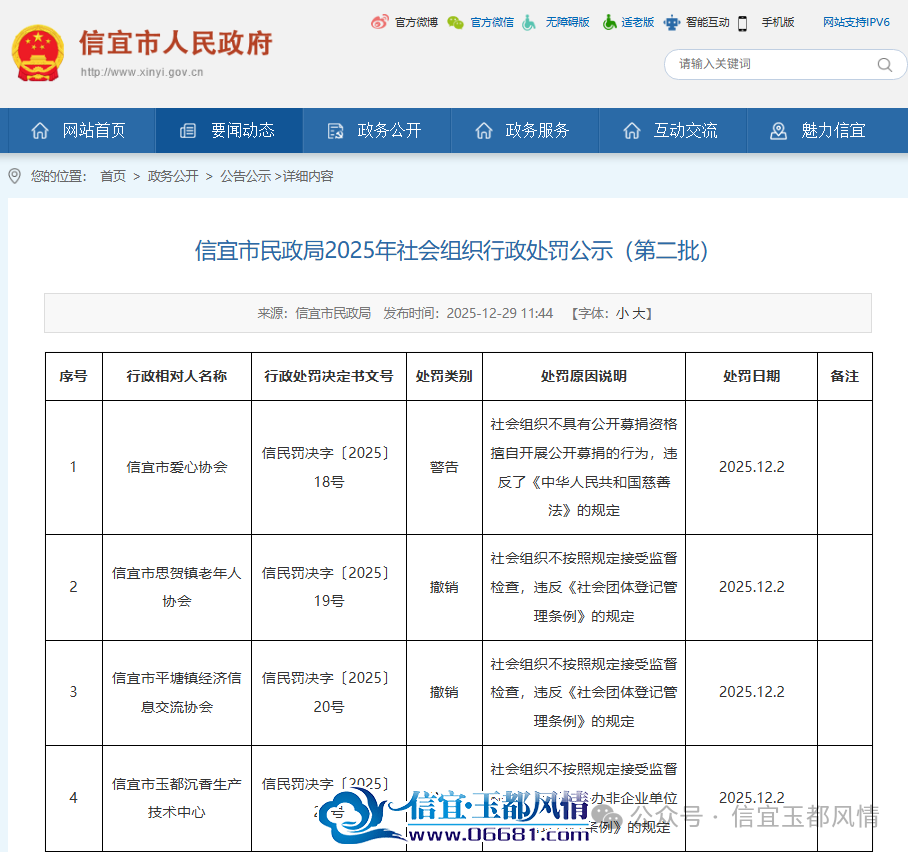
Task: Click the Weibo icon in header
Action: click(x=380, y=22)
